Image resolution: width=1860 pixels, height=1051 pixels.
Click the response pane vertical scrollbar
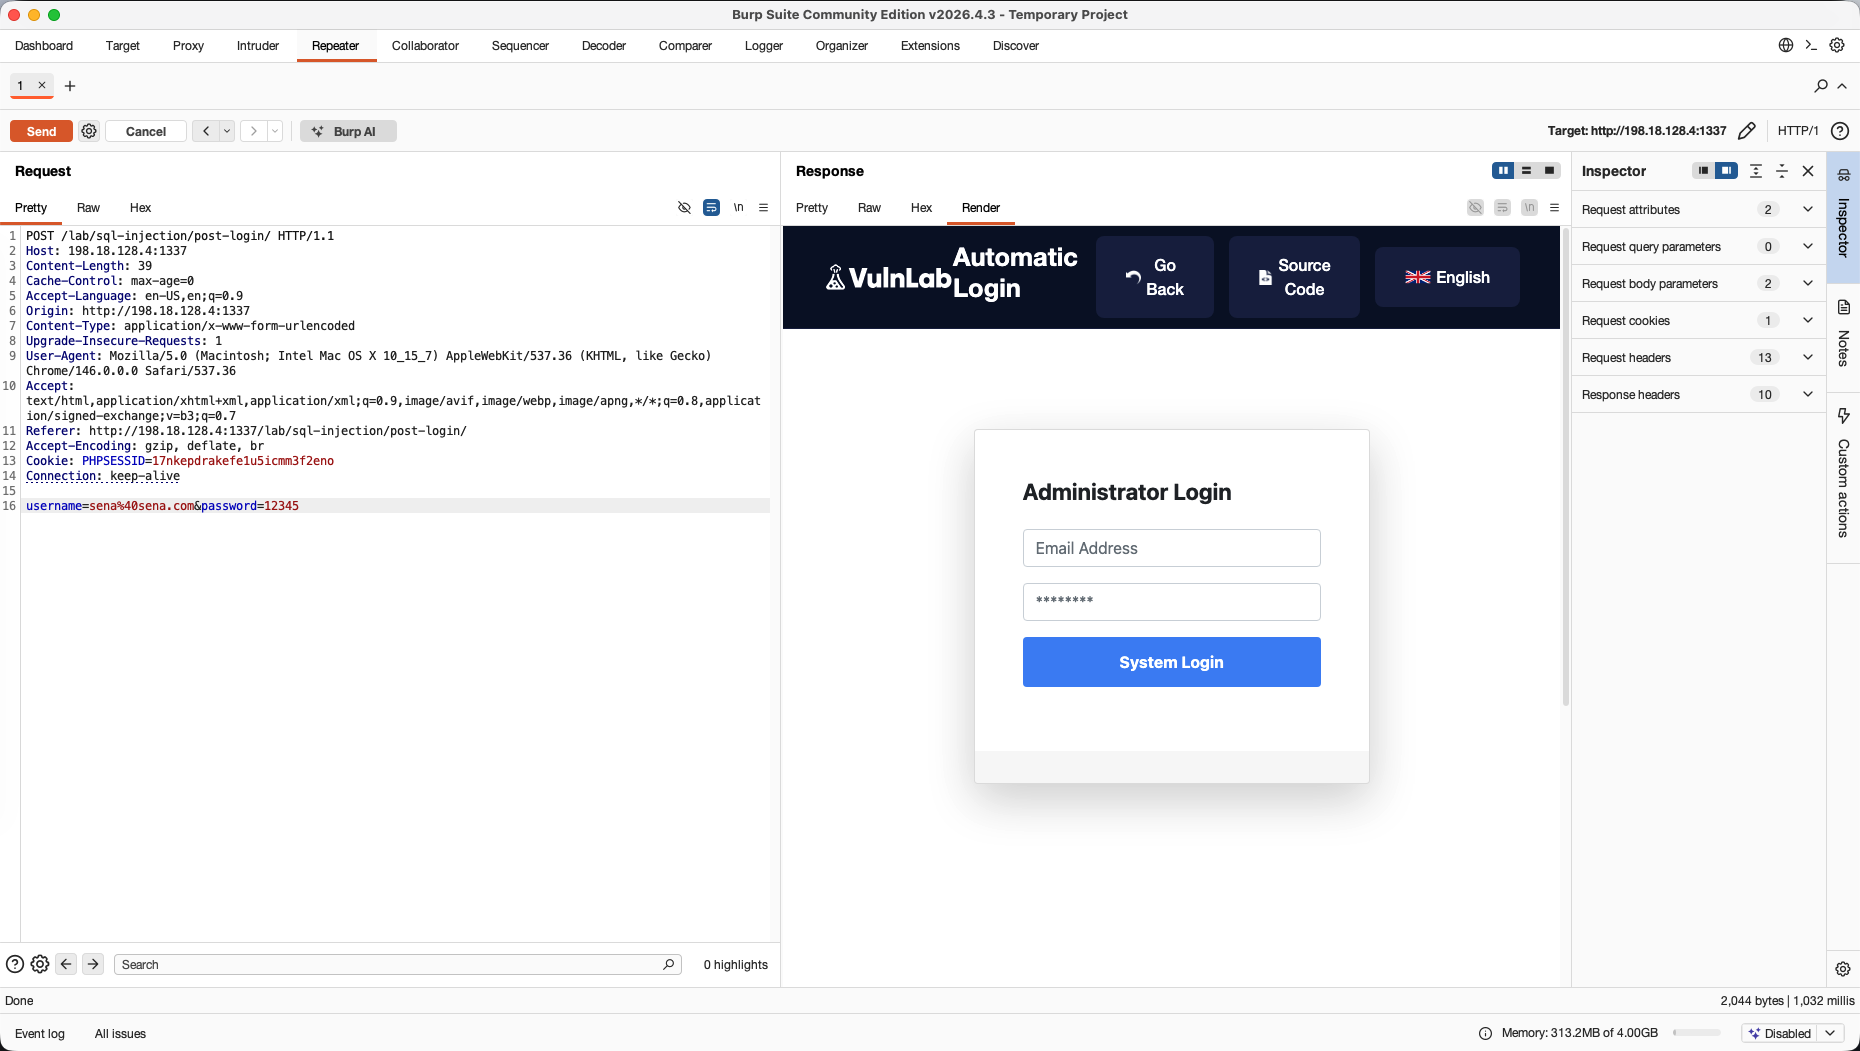[1565, 467]
